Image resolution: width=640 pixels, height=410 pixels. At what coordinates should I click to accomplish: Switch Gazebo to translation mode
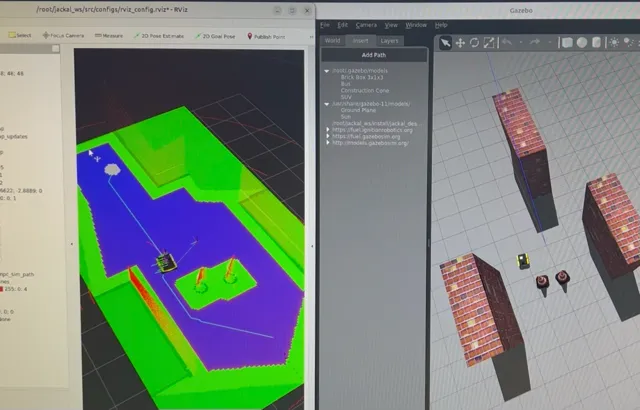(x=460, y=43)
